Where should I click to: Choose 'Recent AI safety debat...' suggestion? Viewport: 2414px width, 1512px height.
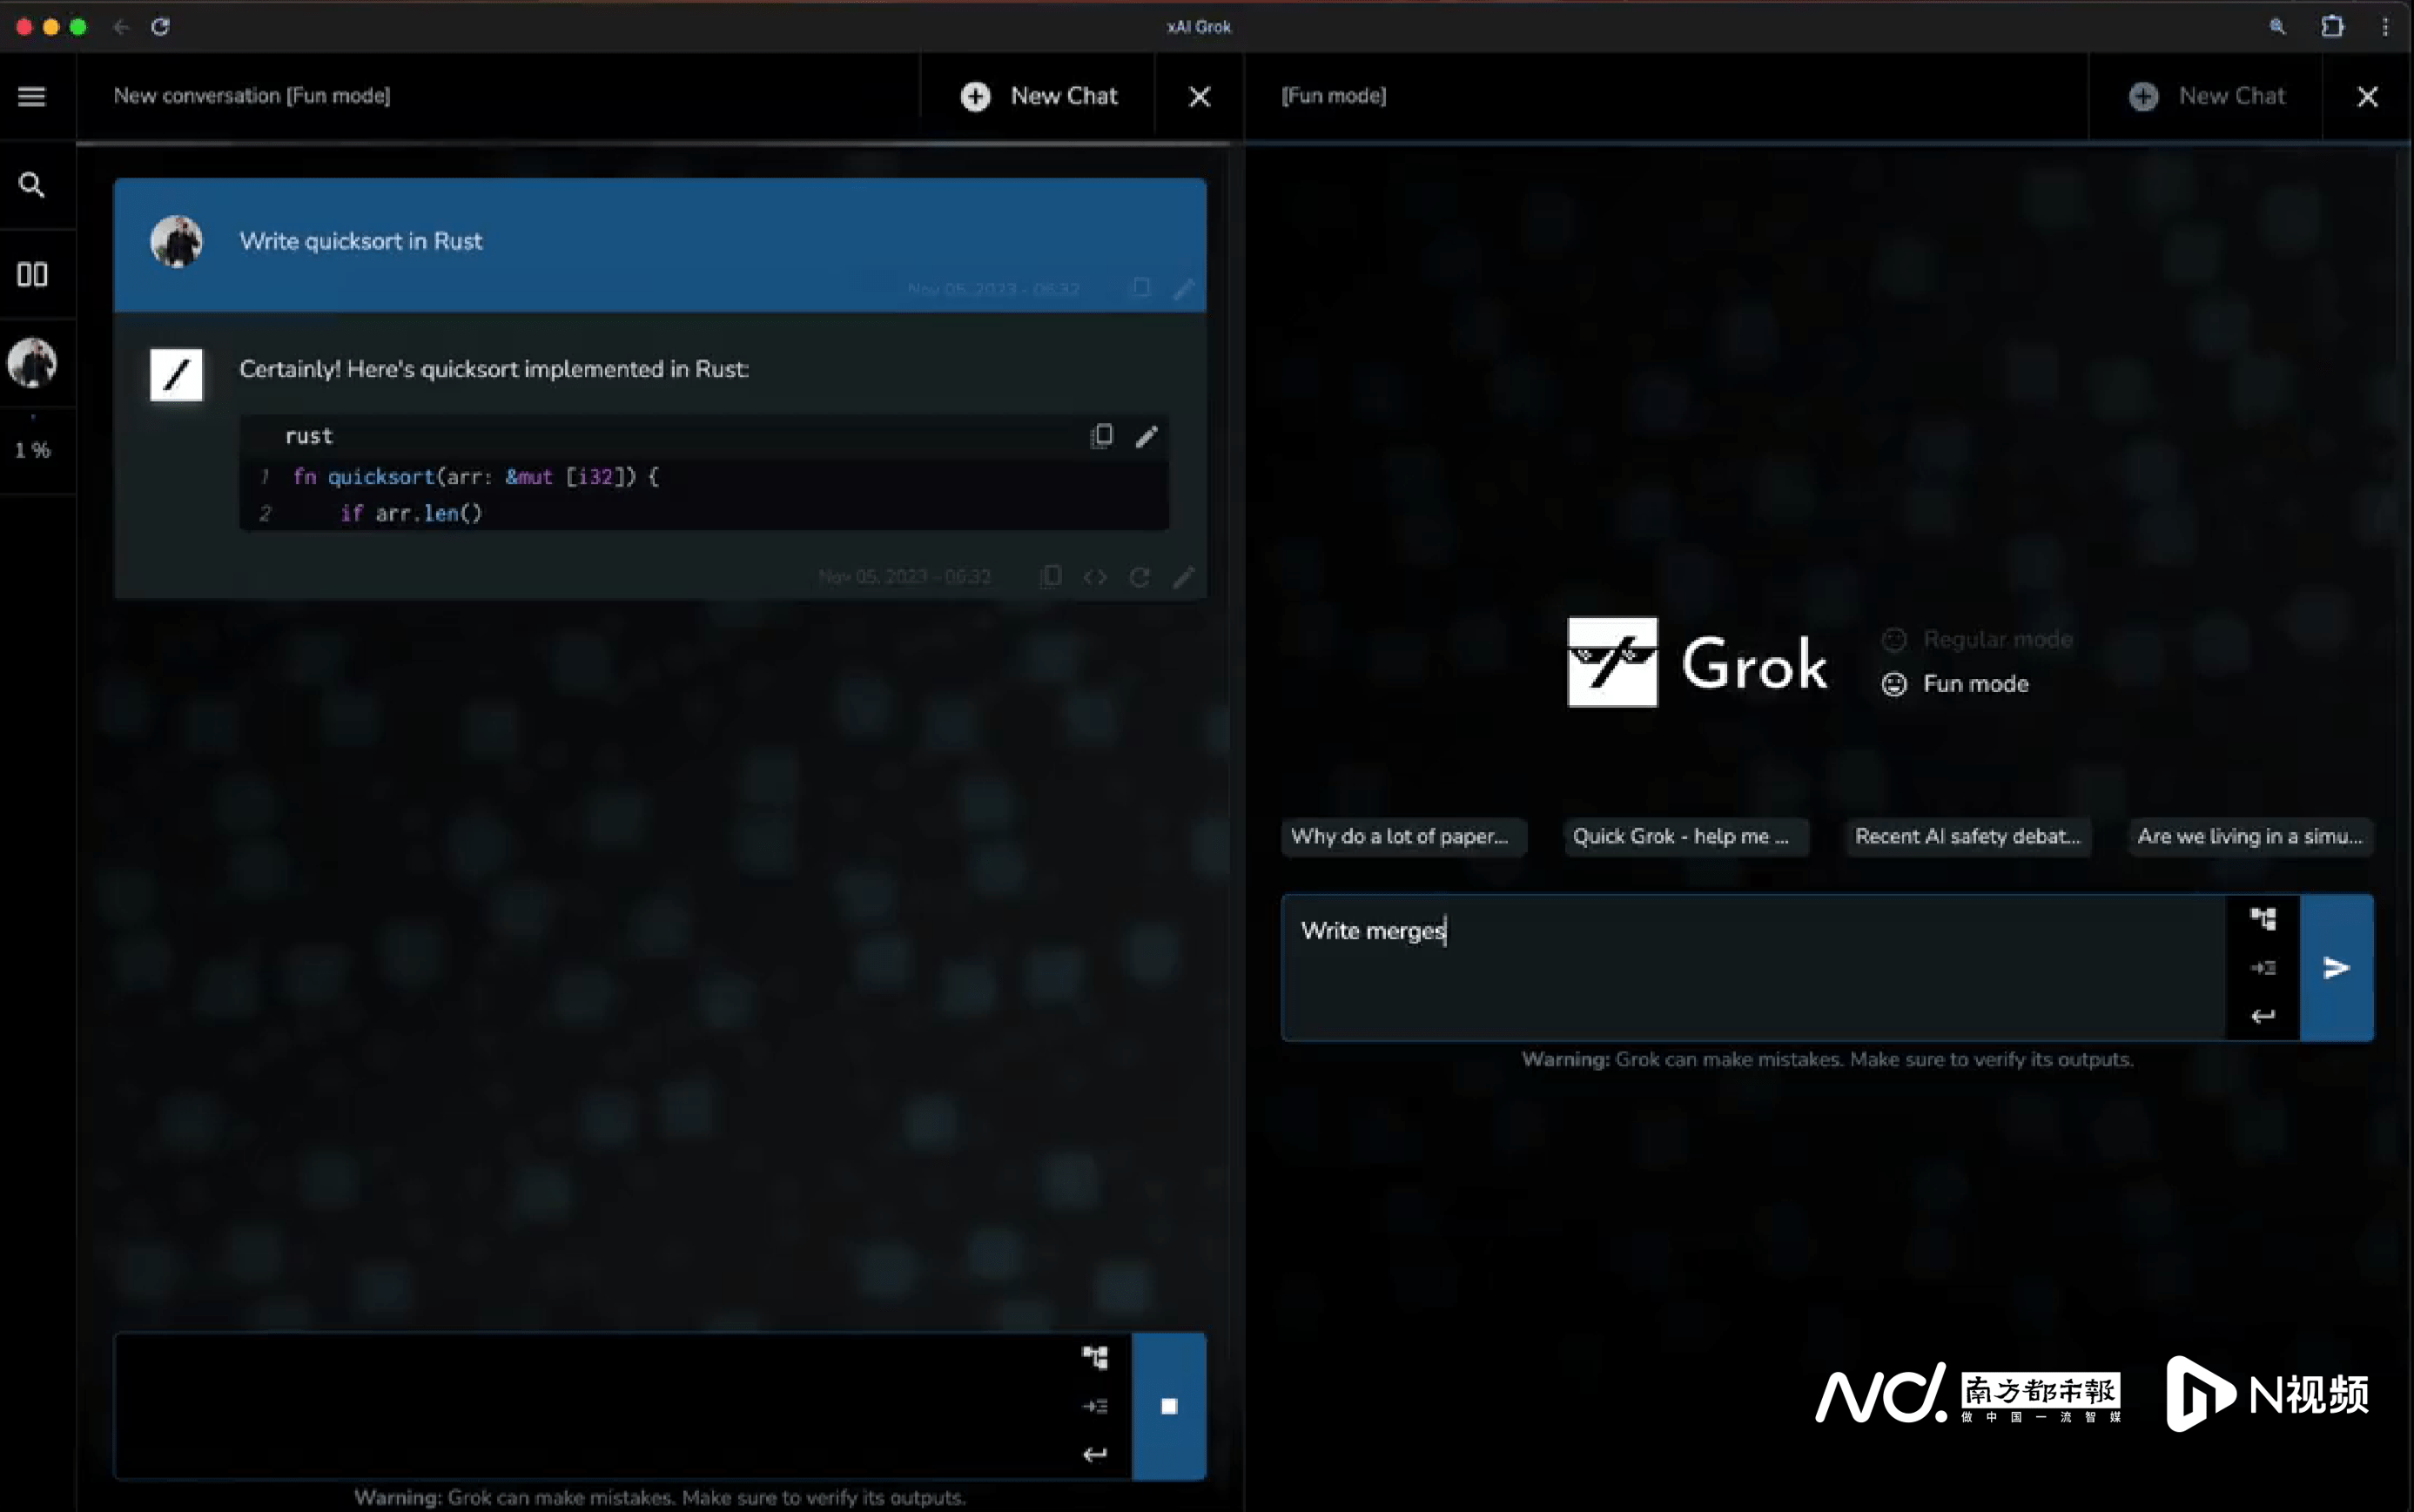1967,836
